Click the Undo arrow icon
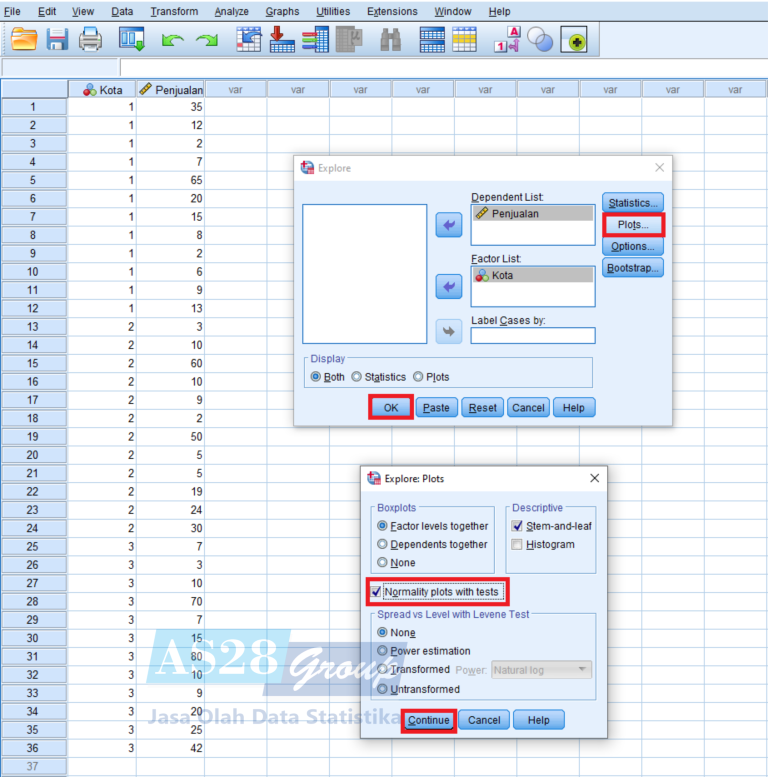 coord(172,39)
